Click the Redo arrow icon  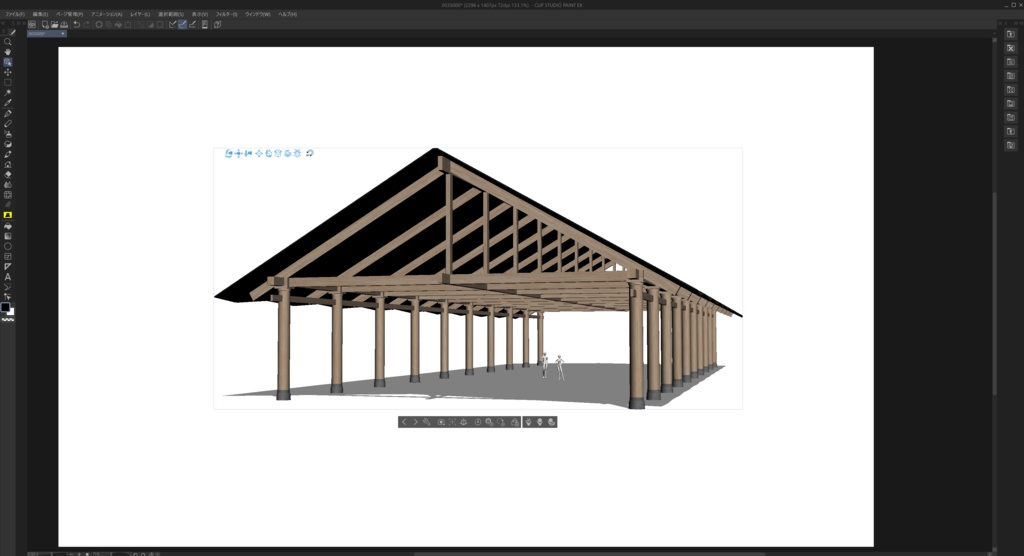(x=86, y=25)
